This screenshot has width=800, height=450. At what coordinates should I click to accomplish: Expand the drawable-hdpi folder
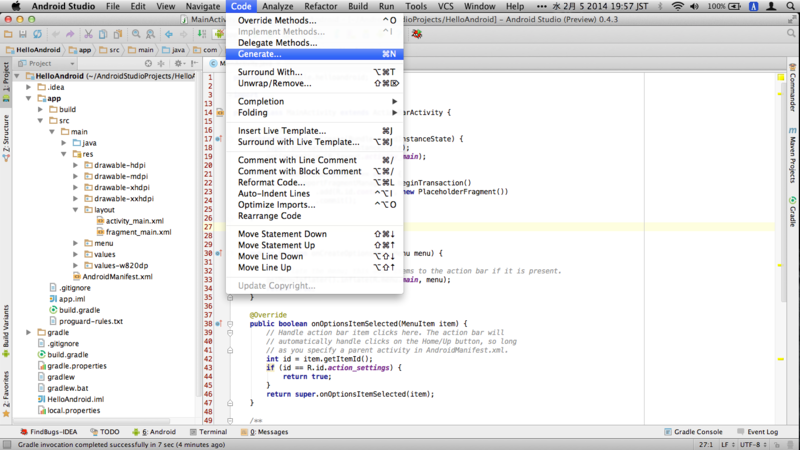(x=76, y=165)
